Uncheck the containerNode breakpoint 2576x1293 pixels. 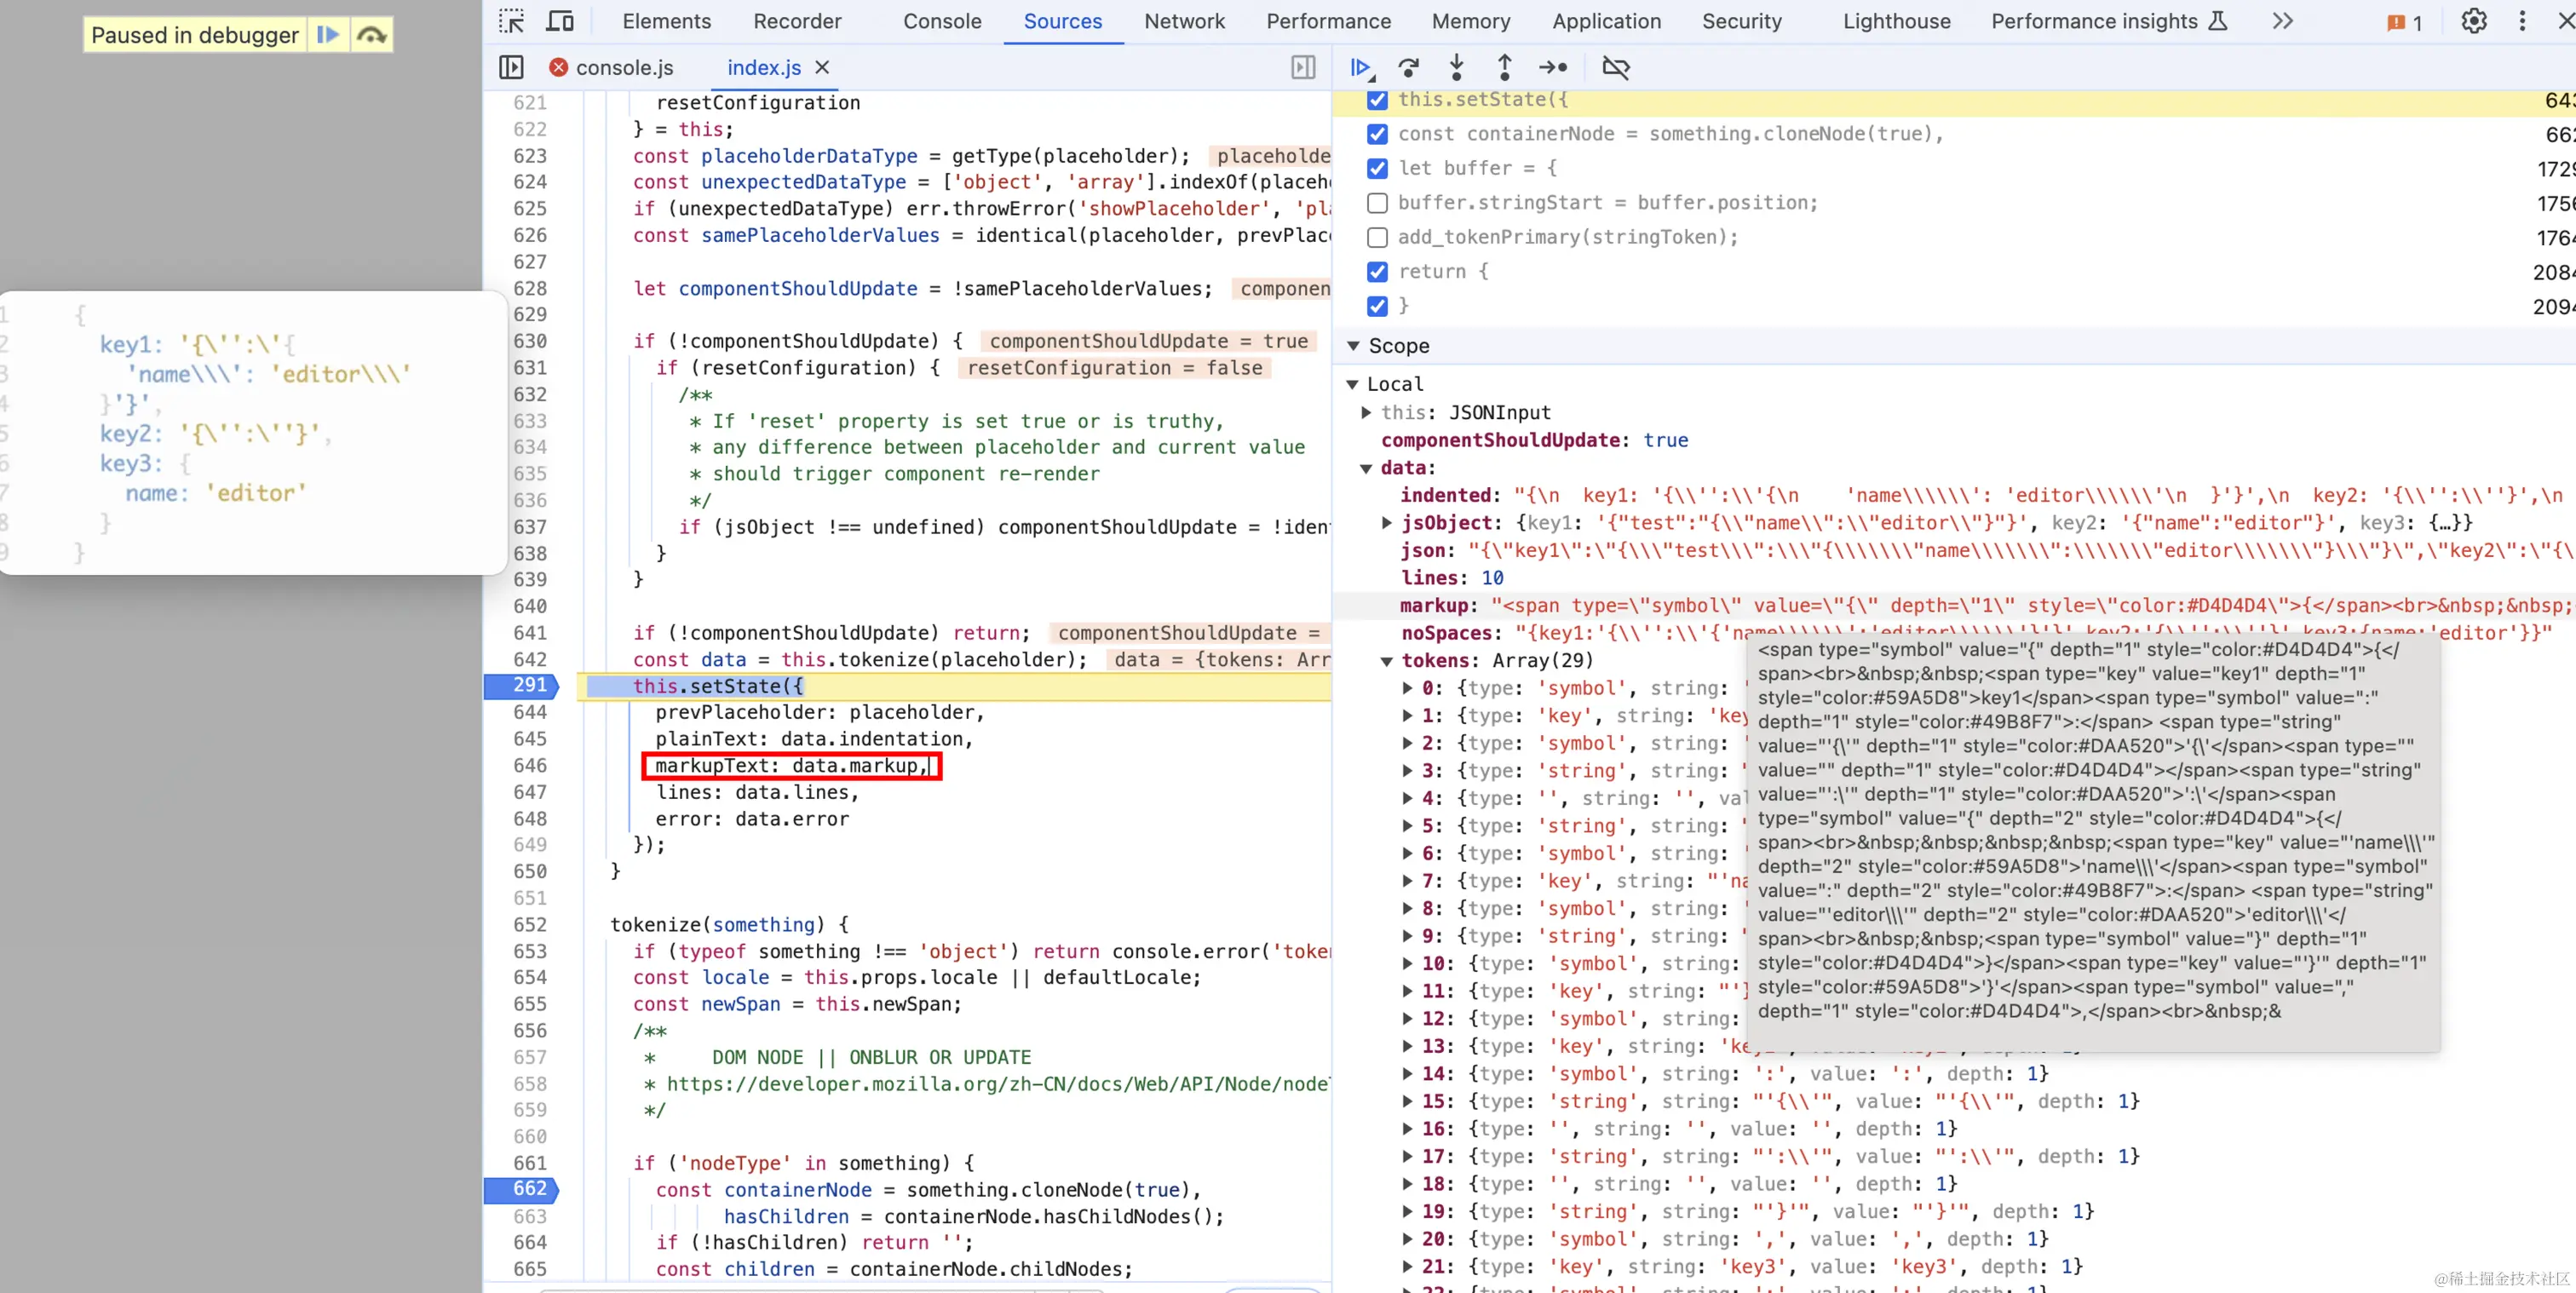point(1377,134)
